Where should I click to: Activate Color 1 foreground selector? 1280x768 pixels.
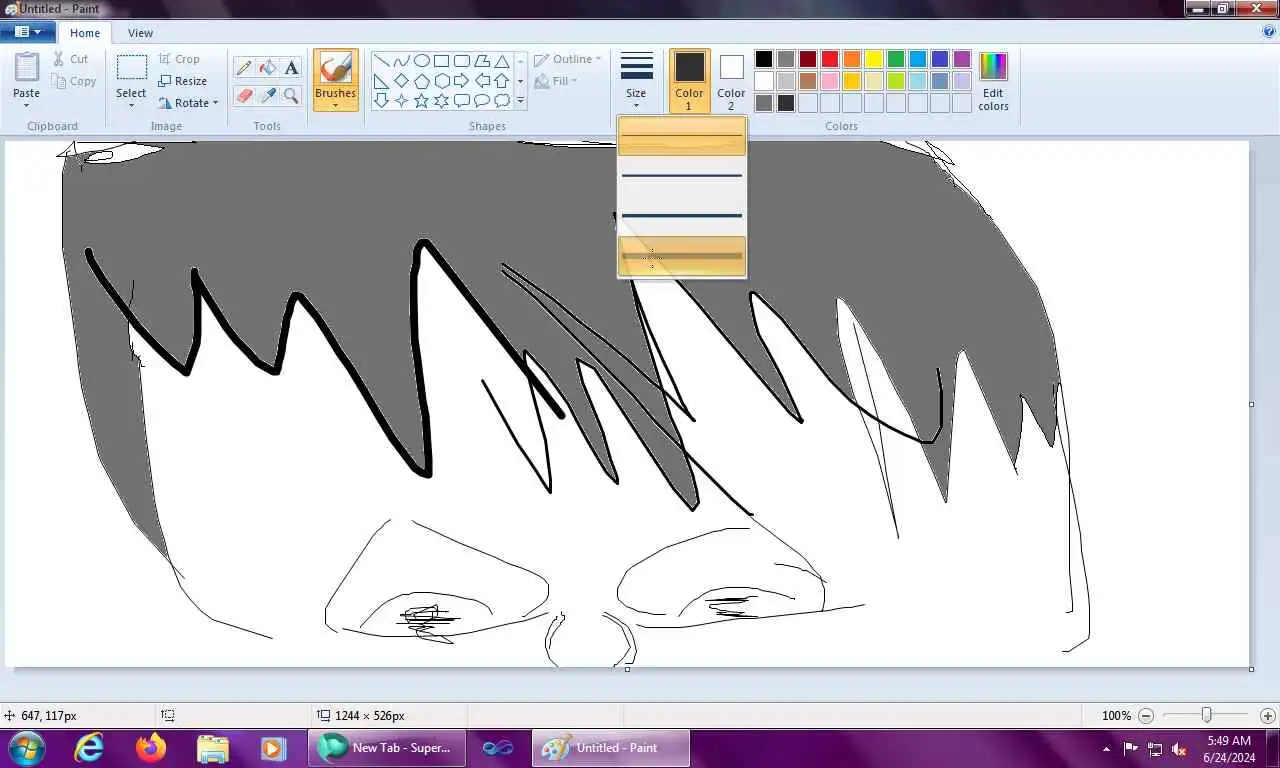pos(689,81)
